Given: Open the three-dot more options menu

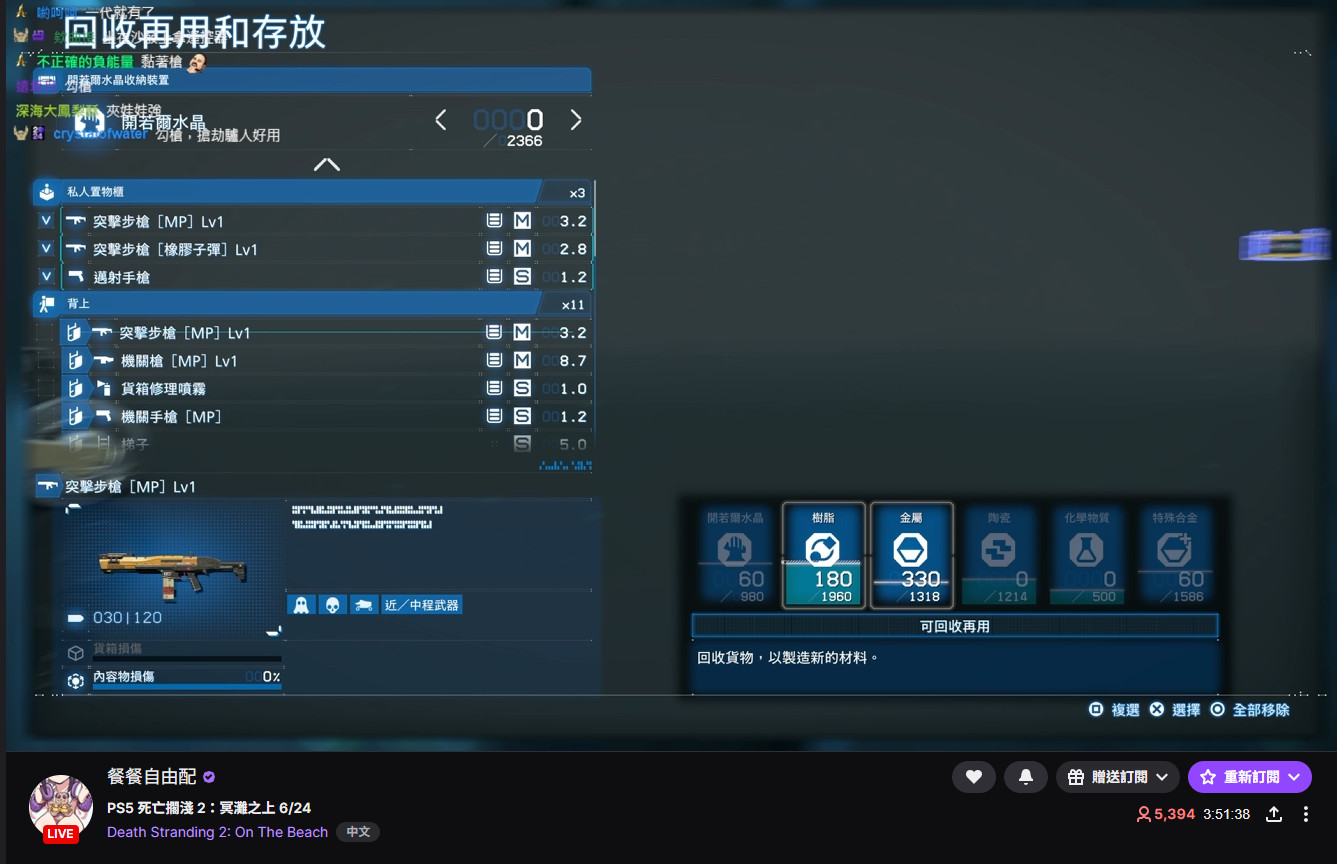Looking at the screenshot, I should [x=1306, y=814].
